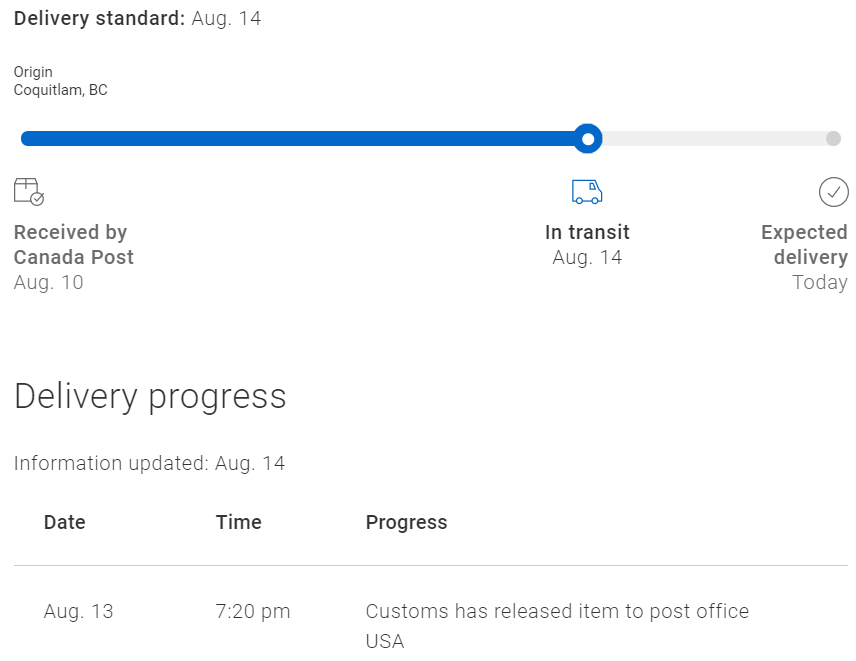
Task: Click the Date column header
Action: (64, 522)
